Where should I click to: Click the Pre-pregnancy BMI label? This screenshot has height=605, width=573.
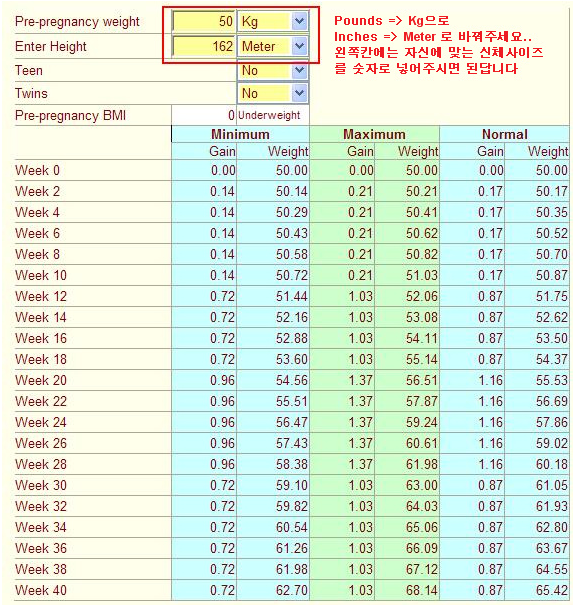(70, 115)
